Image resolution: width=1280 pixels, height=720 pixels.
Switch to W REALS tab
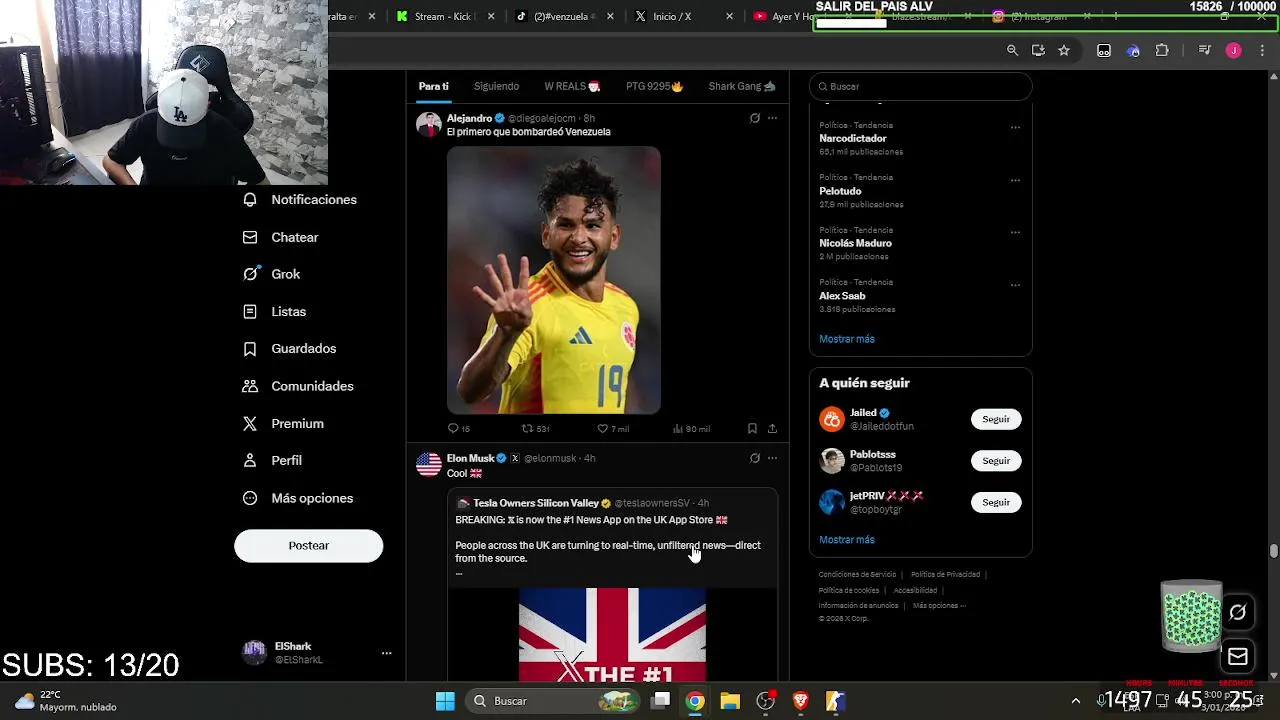(572, 86)
